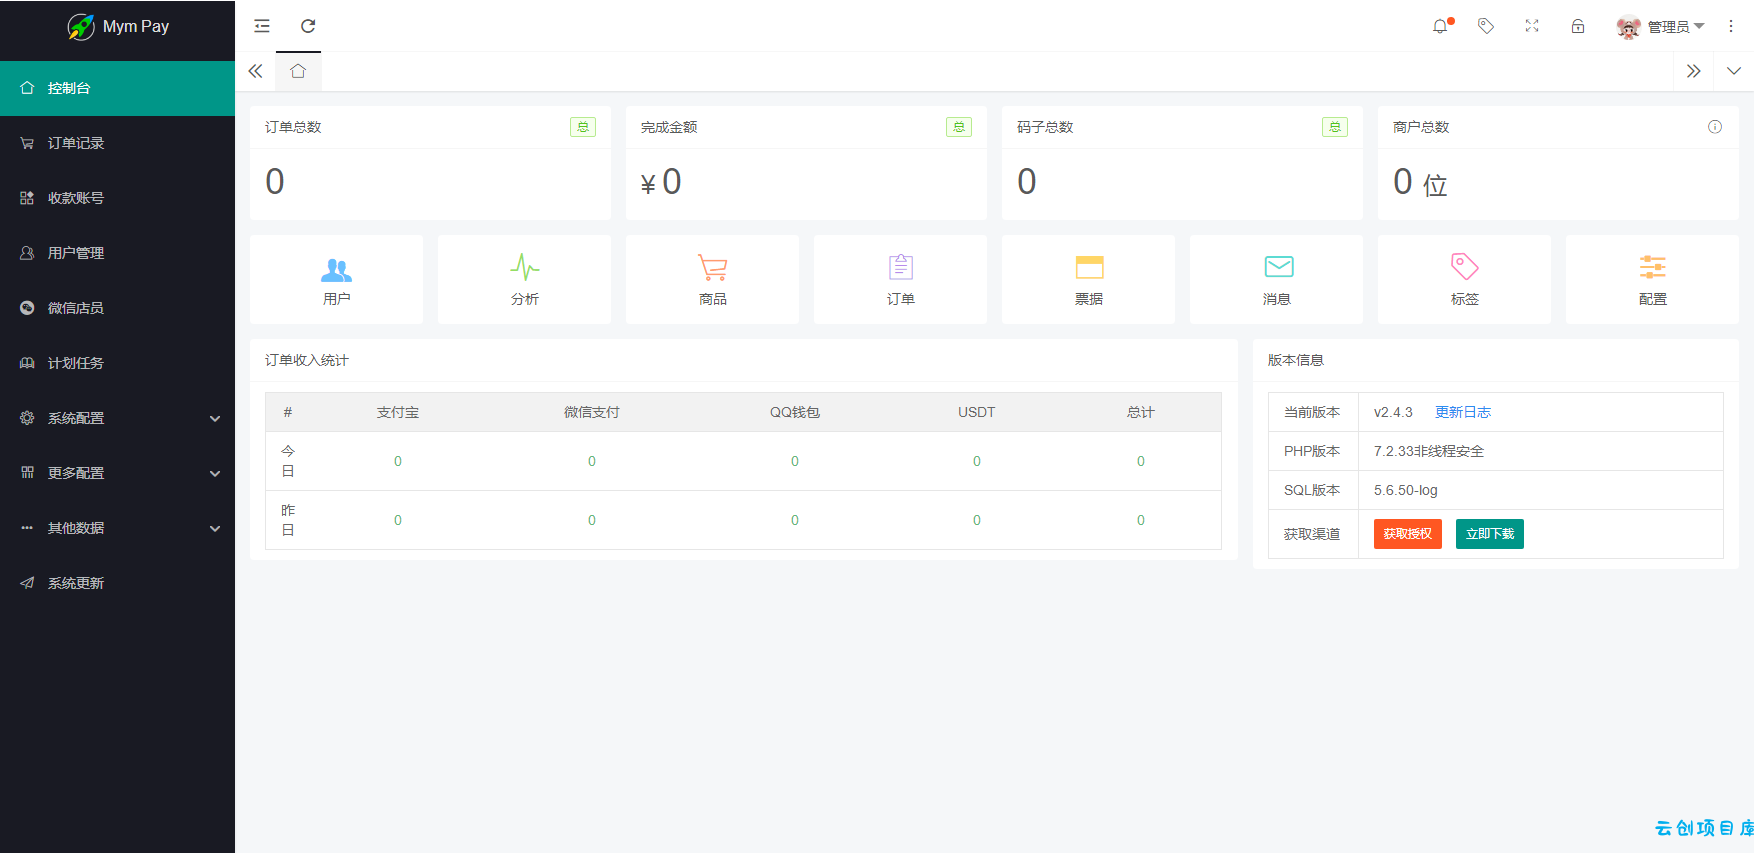
Task: Click the 分析 pulse shortcut icon
Action: point(525,268)
